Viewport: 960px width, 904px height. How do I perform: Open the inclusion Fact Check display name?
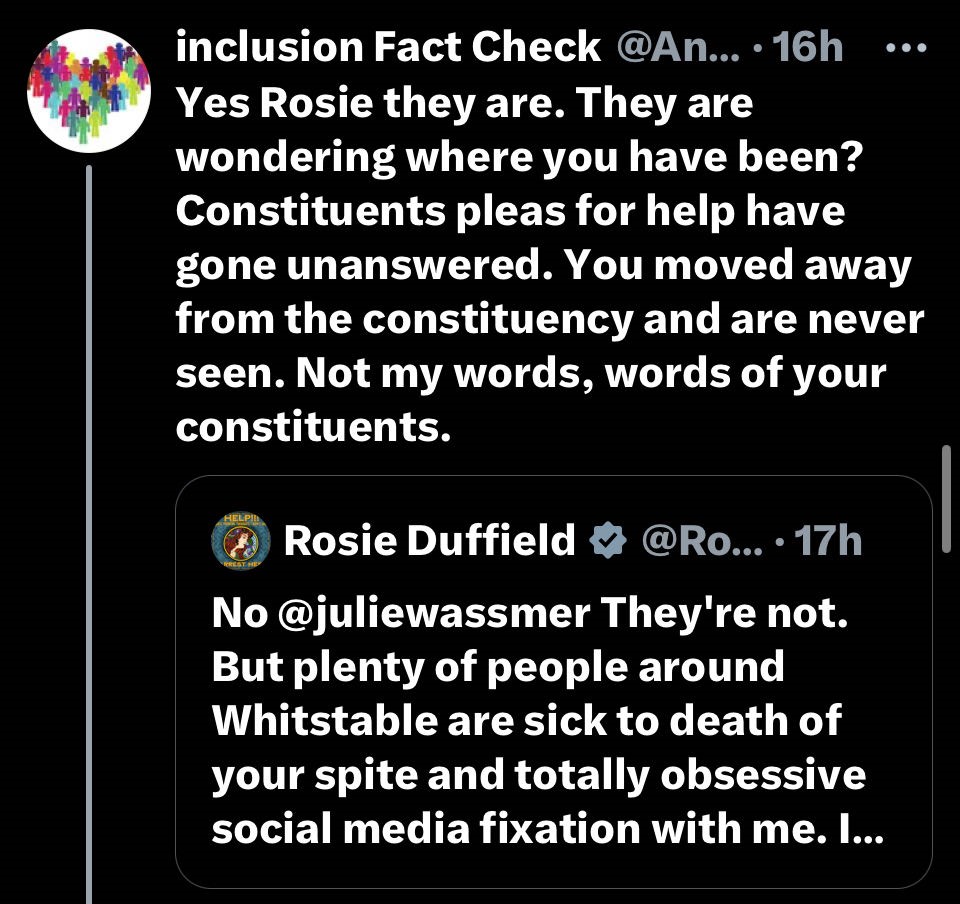point(389,47)
